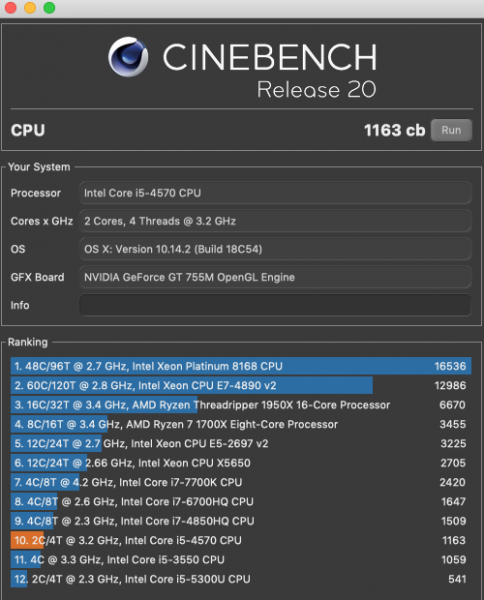Click the yellow minimize window button
The width and height of the screenshot is (484, 600).
point(30,7)
